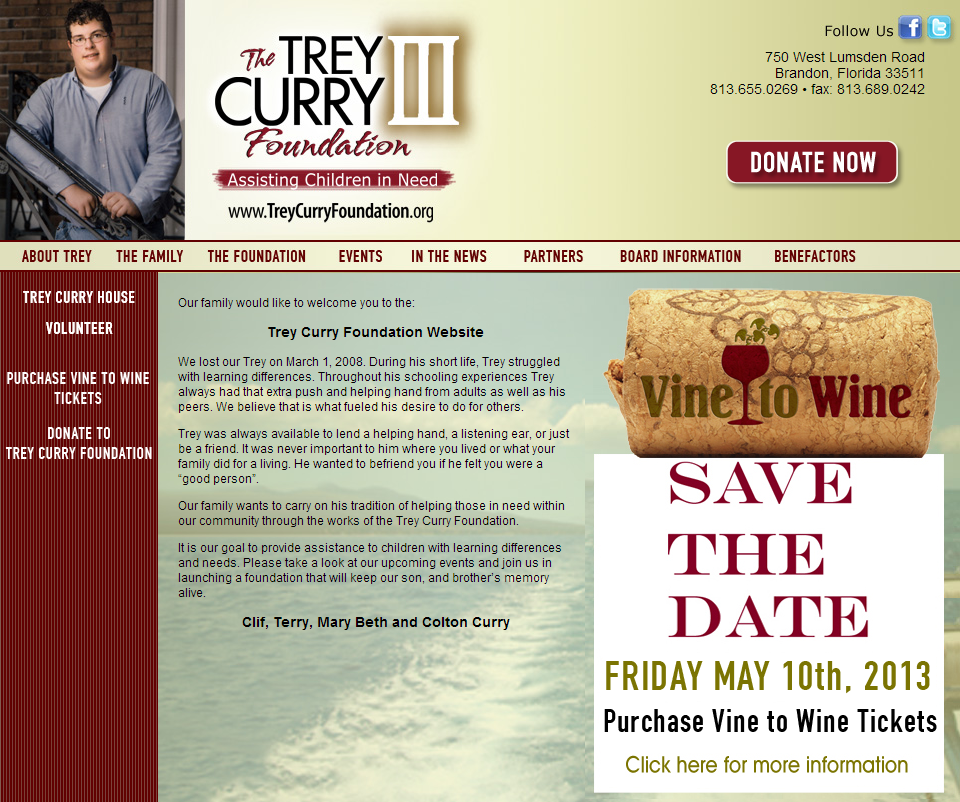Click the Vine to Wine cork image

click(771, 373)
